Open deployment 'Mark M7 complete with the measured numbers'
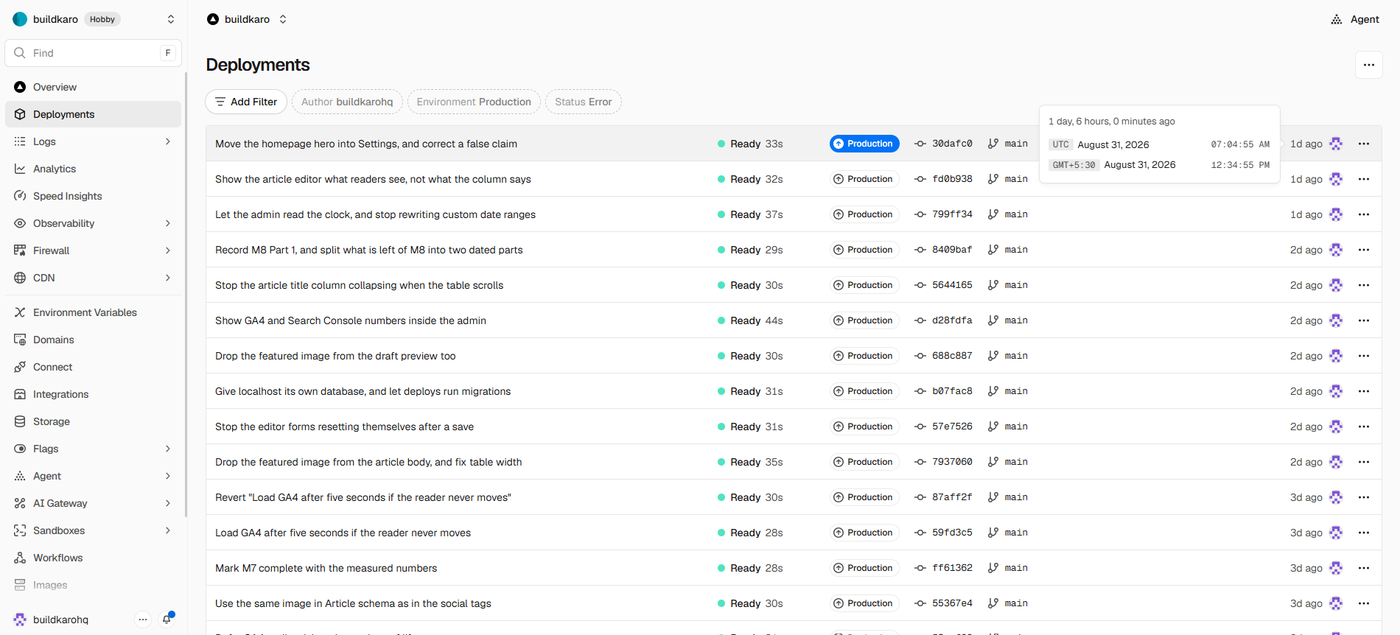This screenshot has height=635, width=1400. point(326,568)
